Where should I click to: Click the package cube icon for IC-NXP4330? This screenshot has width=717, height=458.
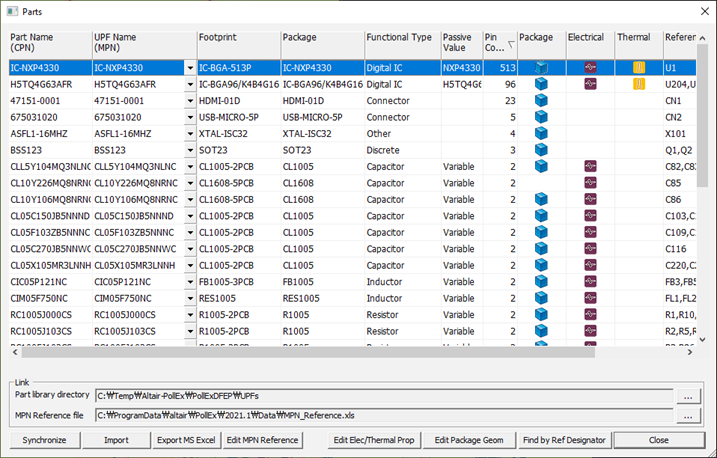click(541, 68)
